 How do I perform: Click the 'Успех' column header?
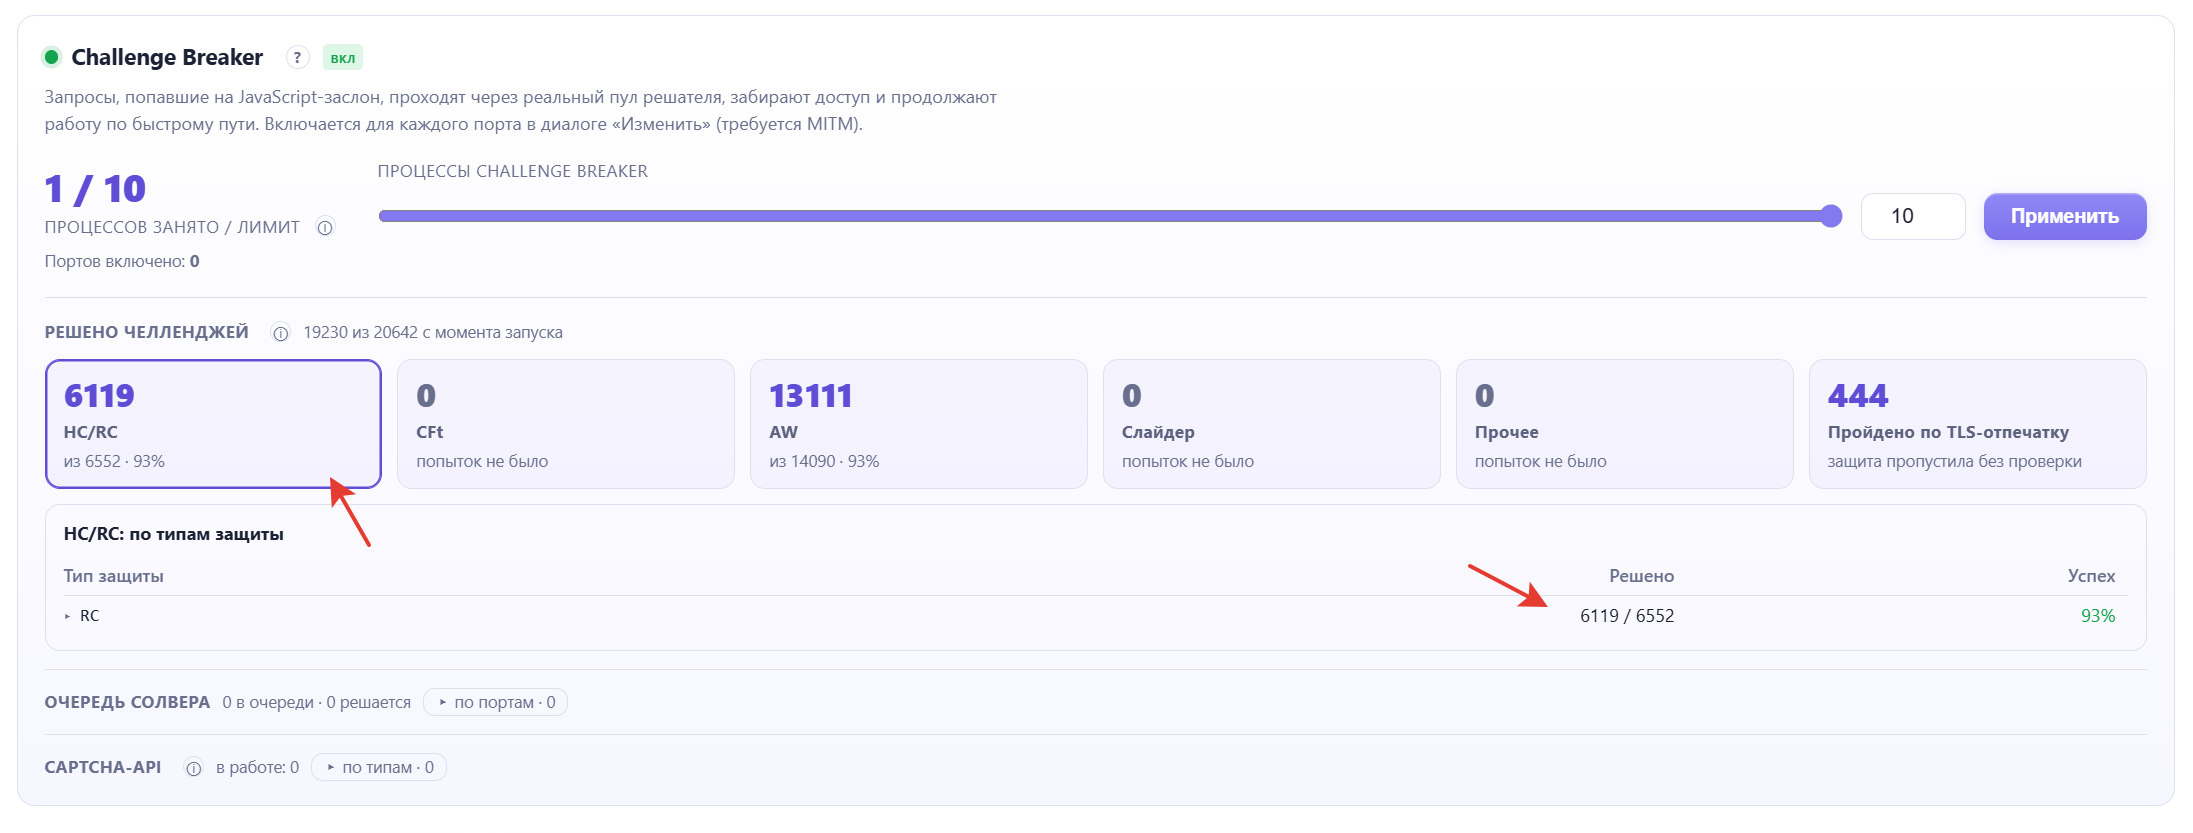(2092, 576)
